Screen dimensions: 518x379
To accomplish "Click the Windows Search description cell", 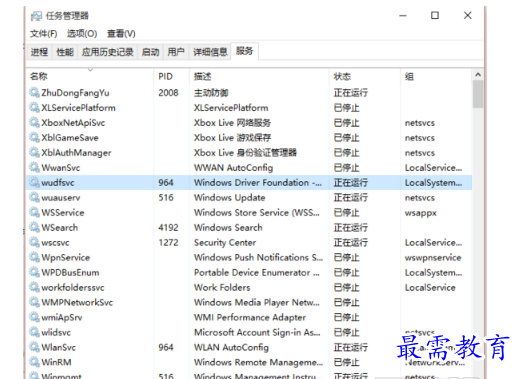I will click(x=228, y=228).
